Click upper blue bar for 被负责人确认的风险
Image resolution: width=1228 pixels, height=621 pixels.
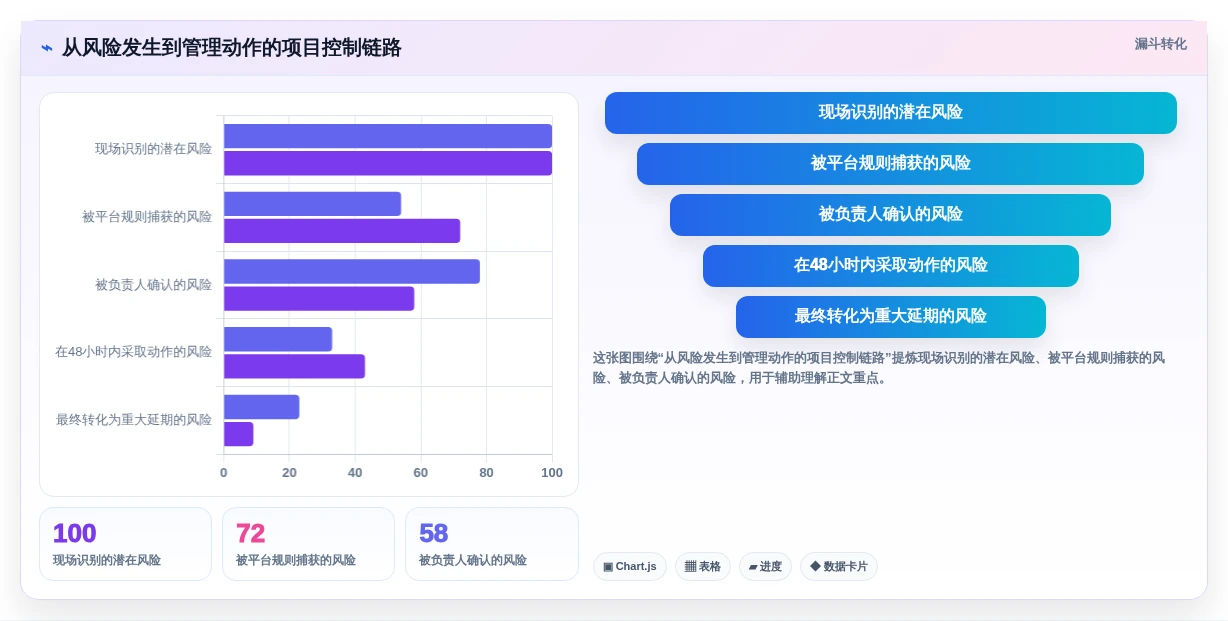(x=352, y=272)
